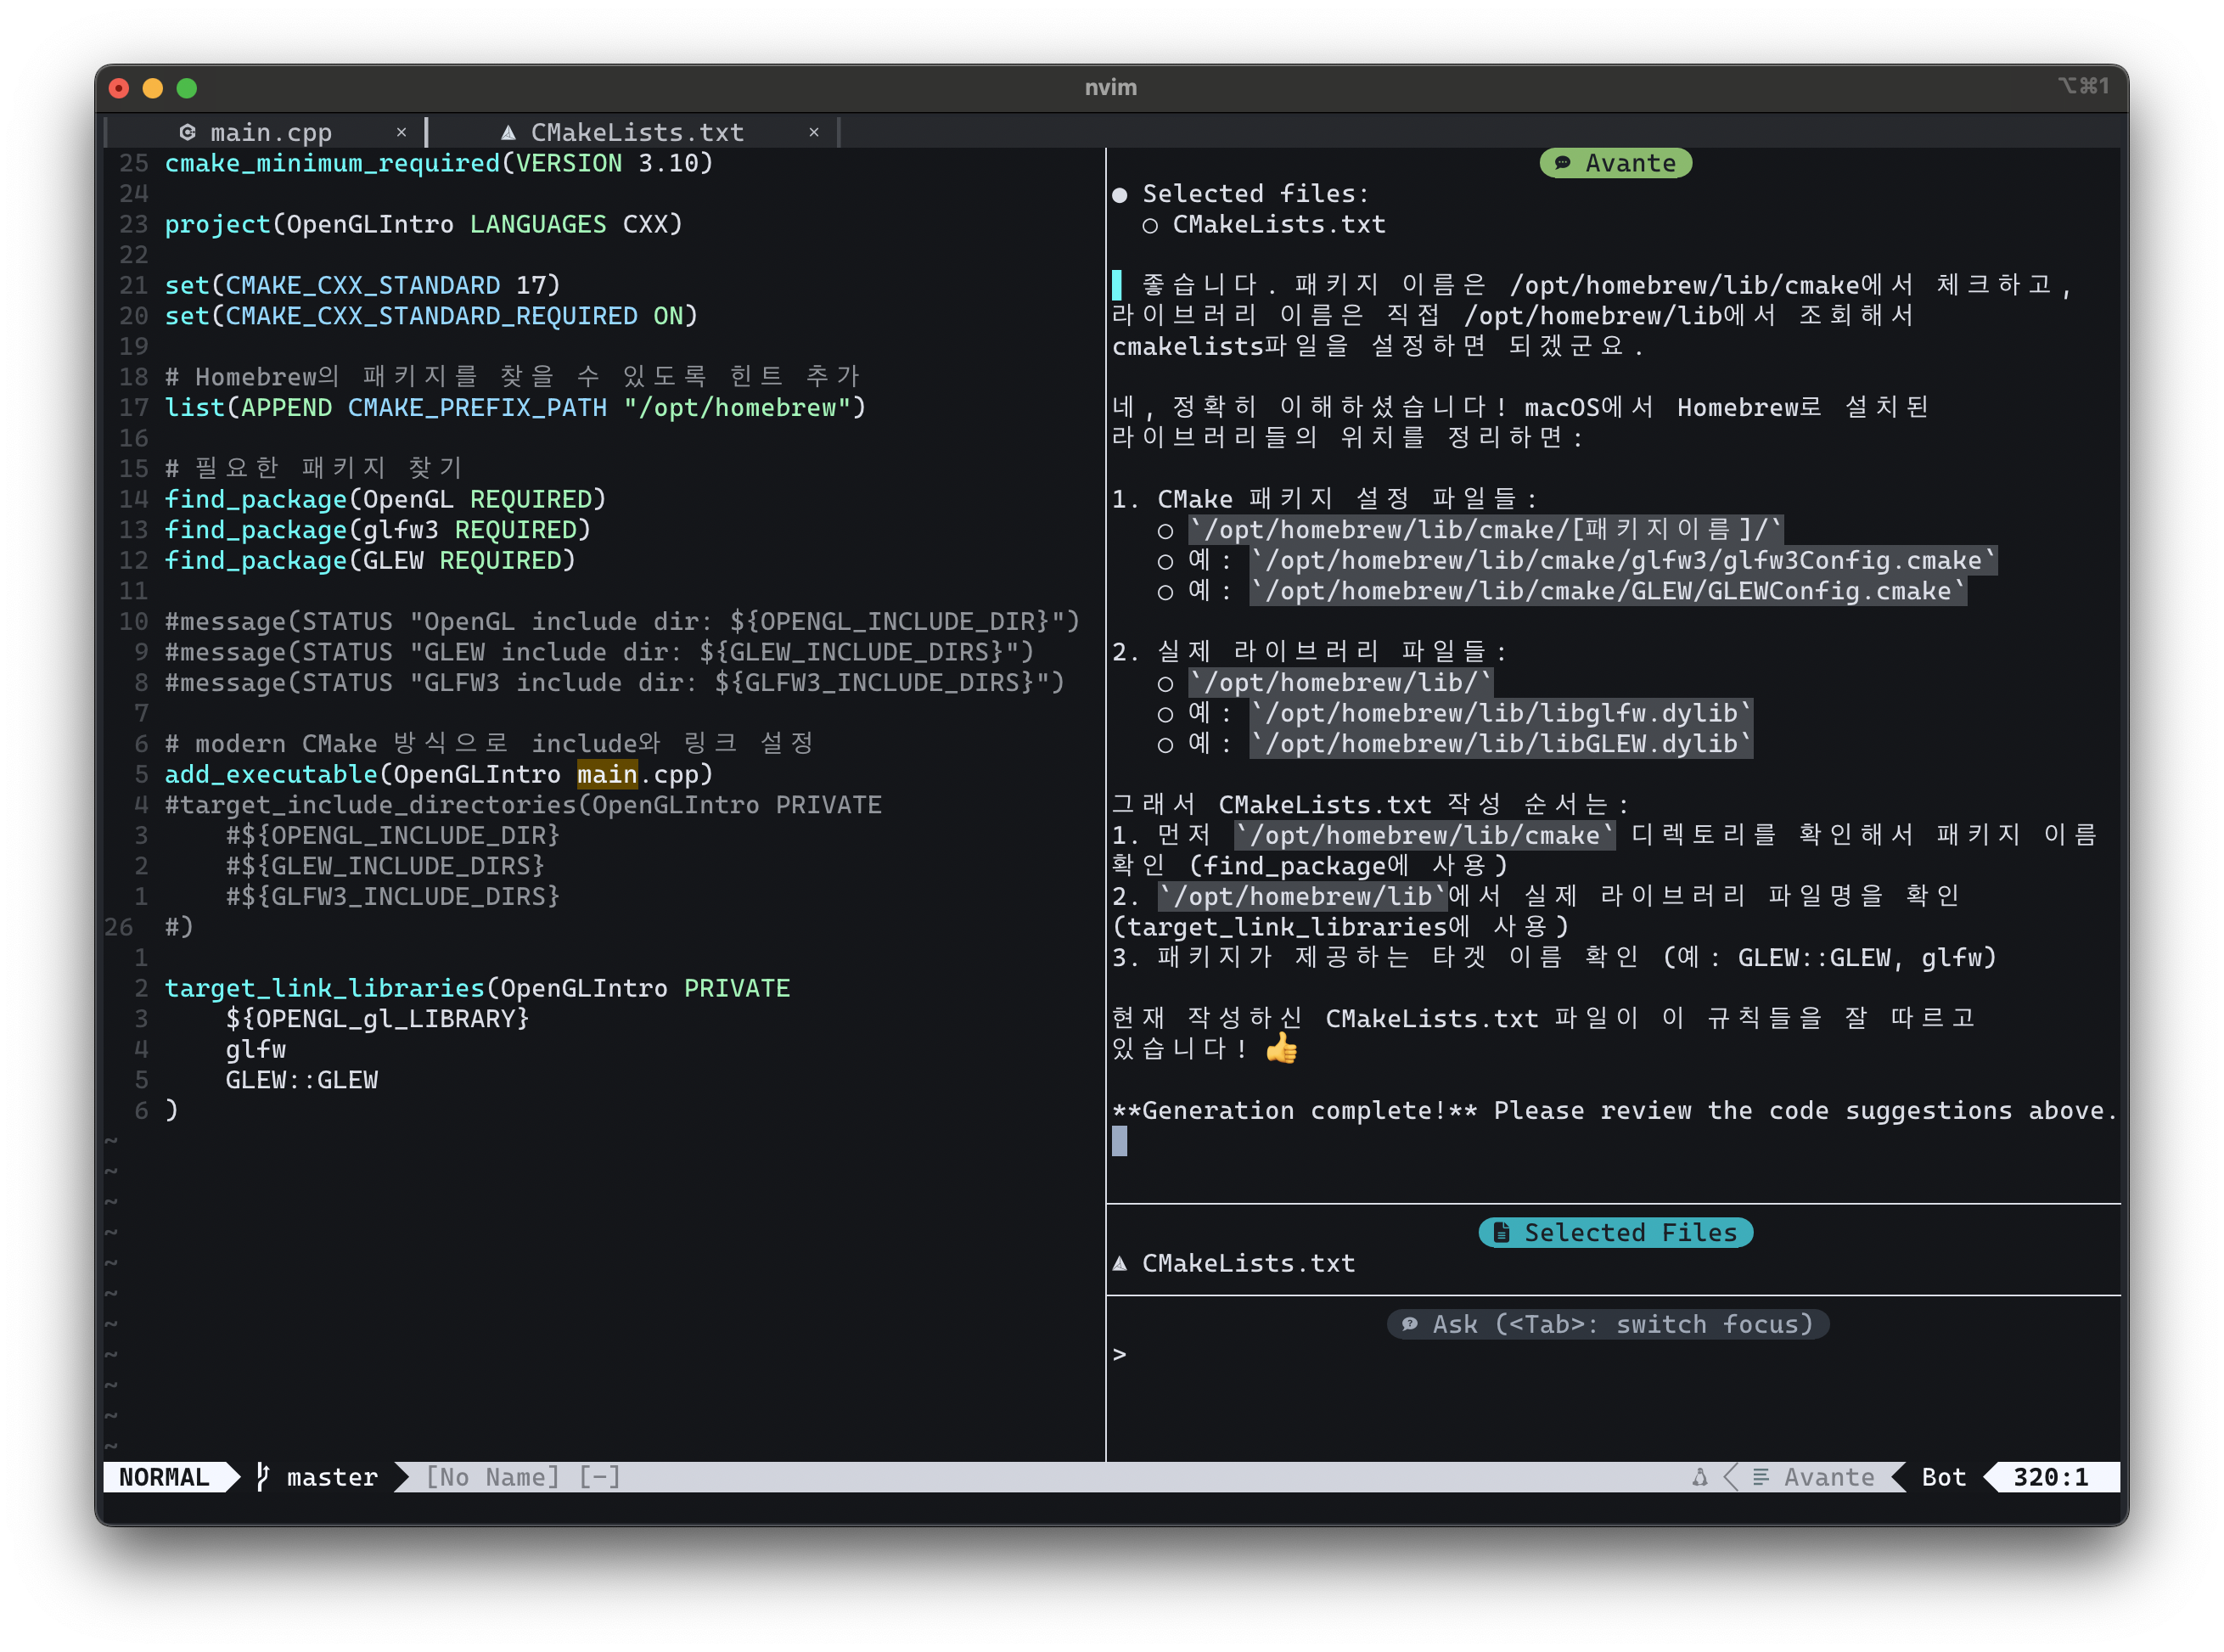
Task: Switch to the main.cpp tab
Action: pos(271,132)
